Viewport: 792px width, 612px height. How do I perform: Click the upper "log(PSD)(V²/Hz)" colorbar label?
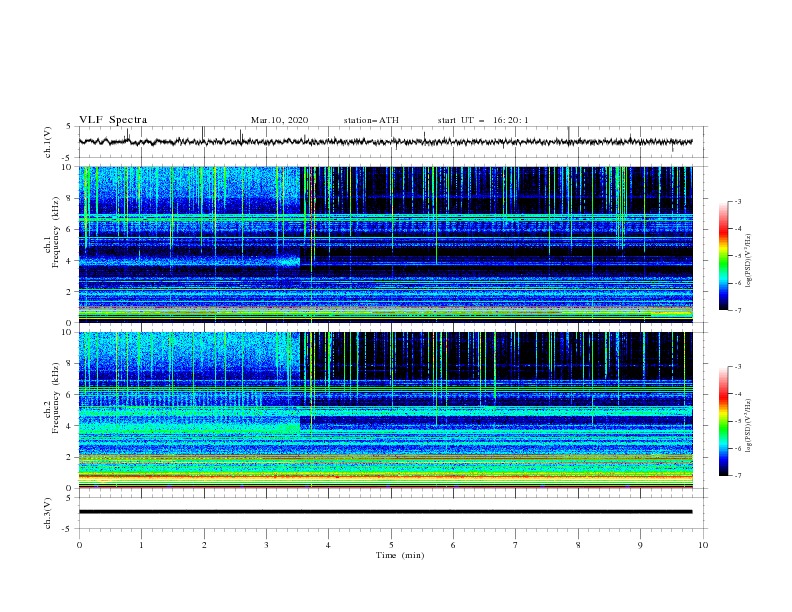coord(749,261)
